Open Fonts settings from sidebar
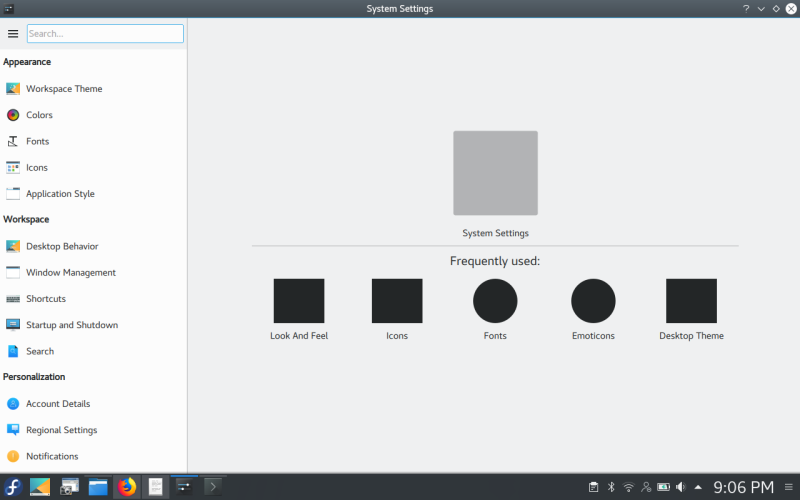The height and width of the screenshot is (500, 800). (37, 141)
